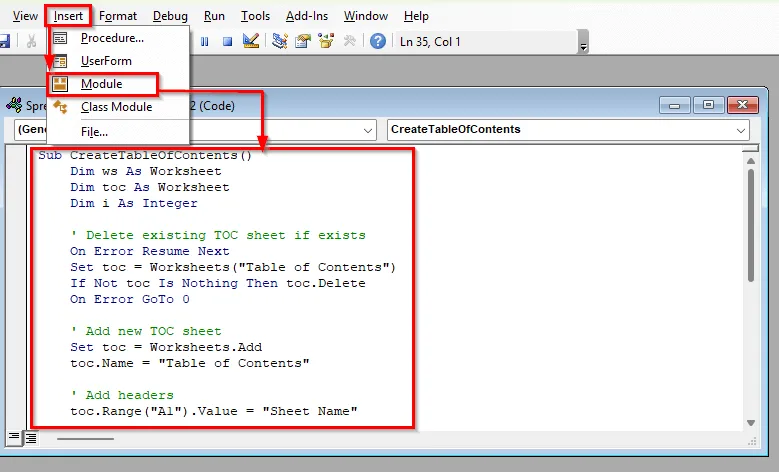Open Properties Window icon
779x472 pixels.
point(303,41)
